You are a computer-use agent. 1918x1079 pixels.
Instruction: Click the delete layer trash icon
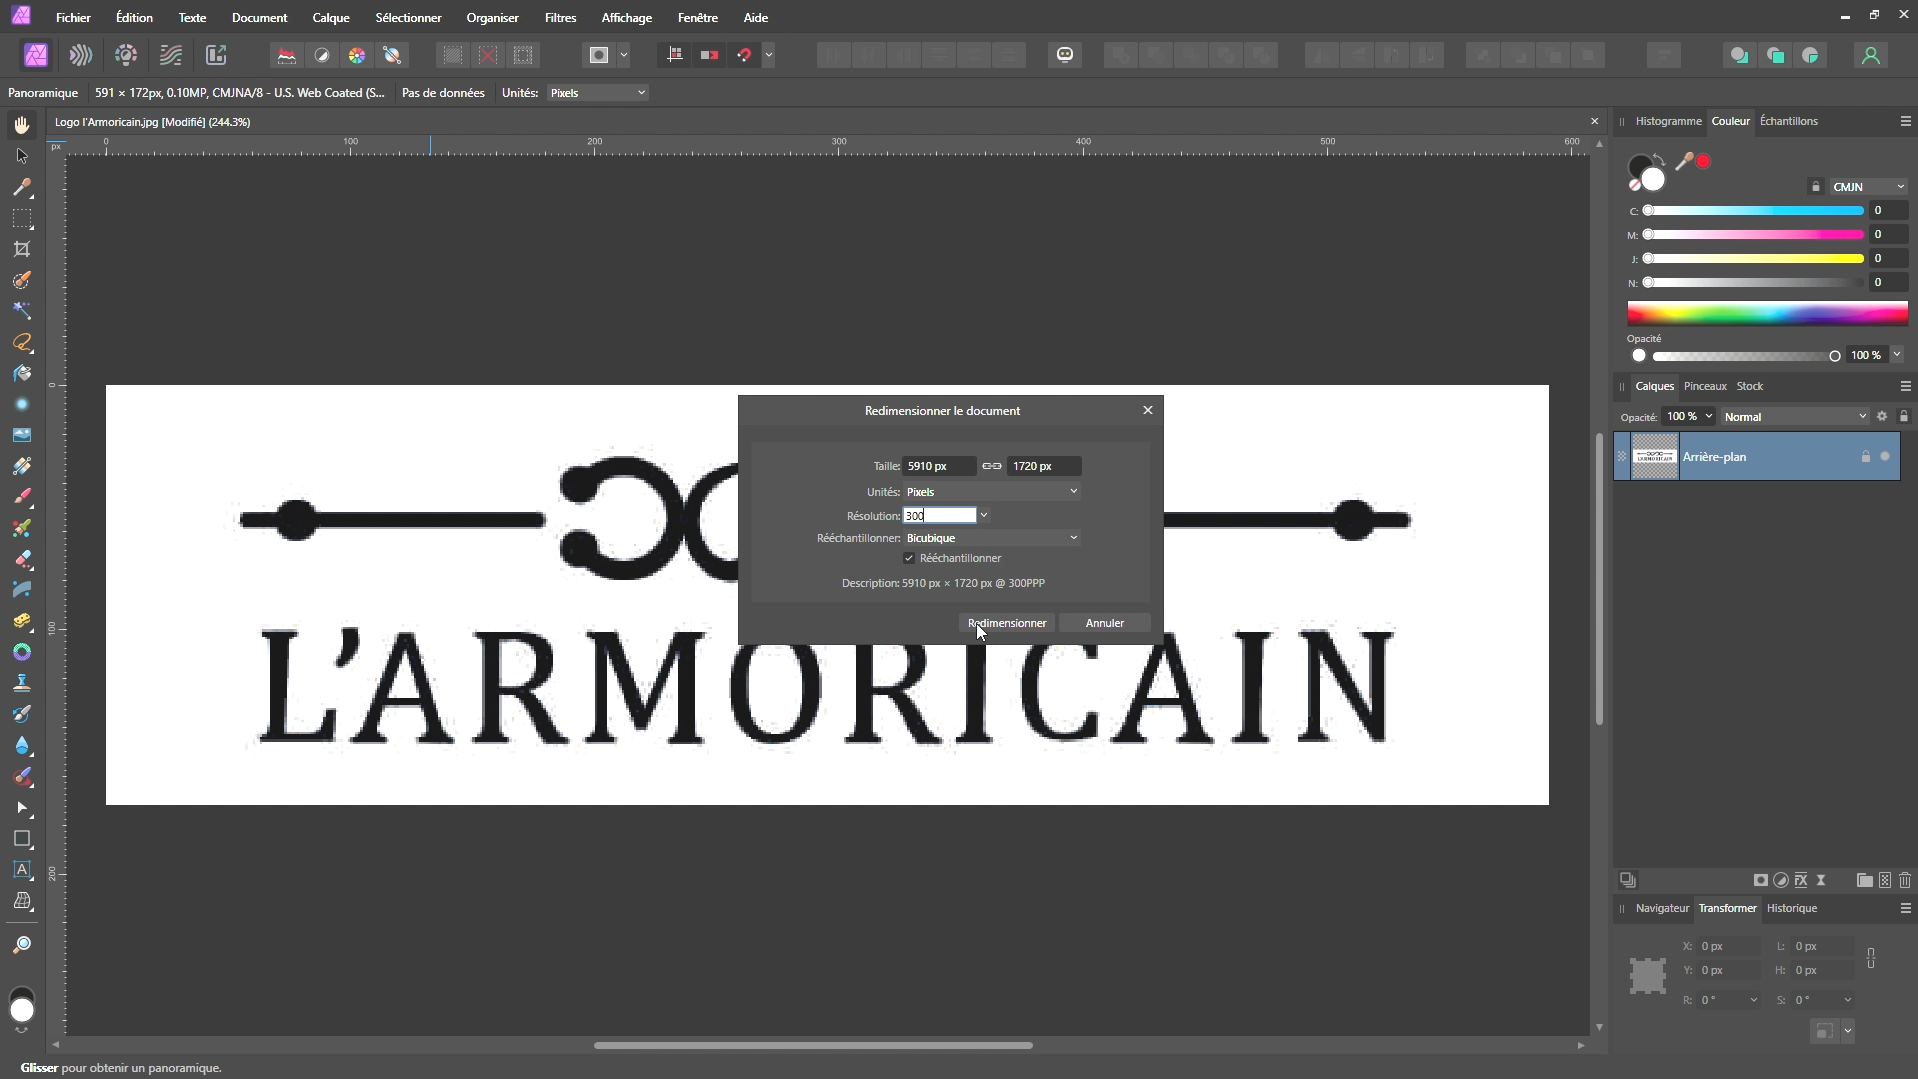pos(1904,880)
